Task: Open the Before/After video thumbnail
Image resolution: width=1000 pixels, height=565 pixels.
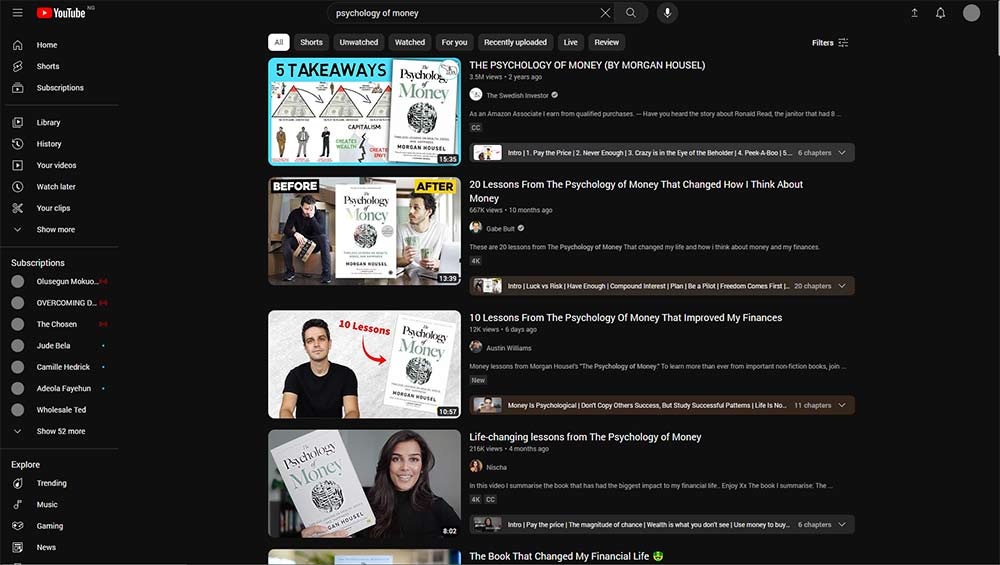Action: click(364, 231)
